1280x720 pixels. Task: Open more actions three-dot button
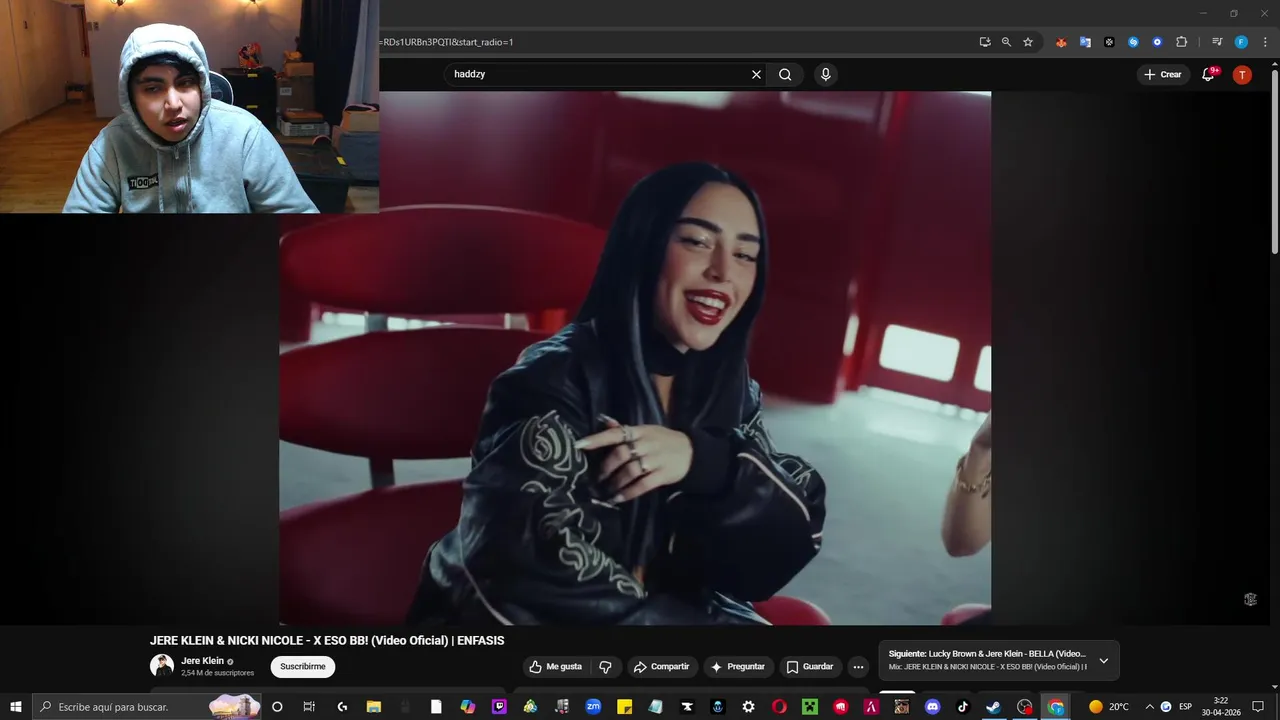(858, 667)
